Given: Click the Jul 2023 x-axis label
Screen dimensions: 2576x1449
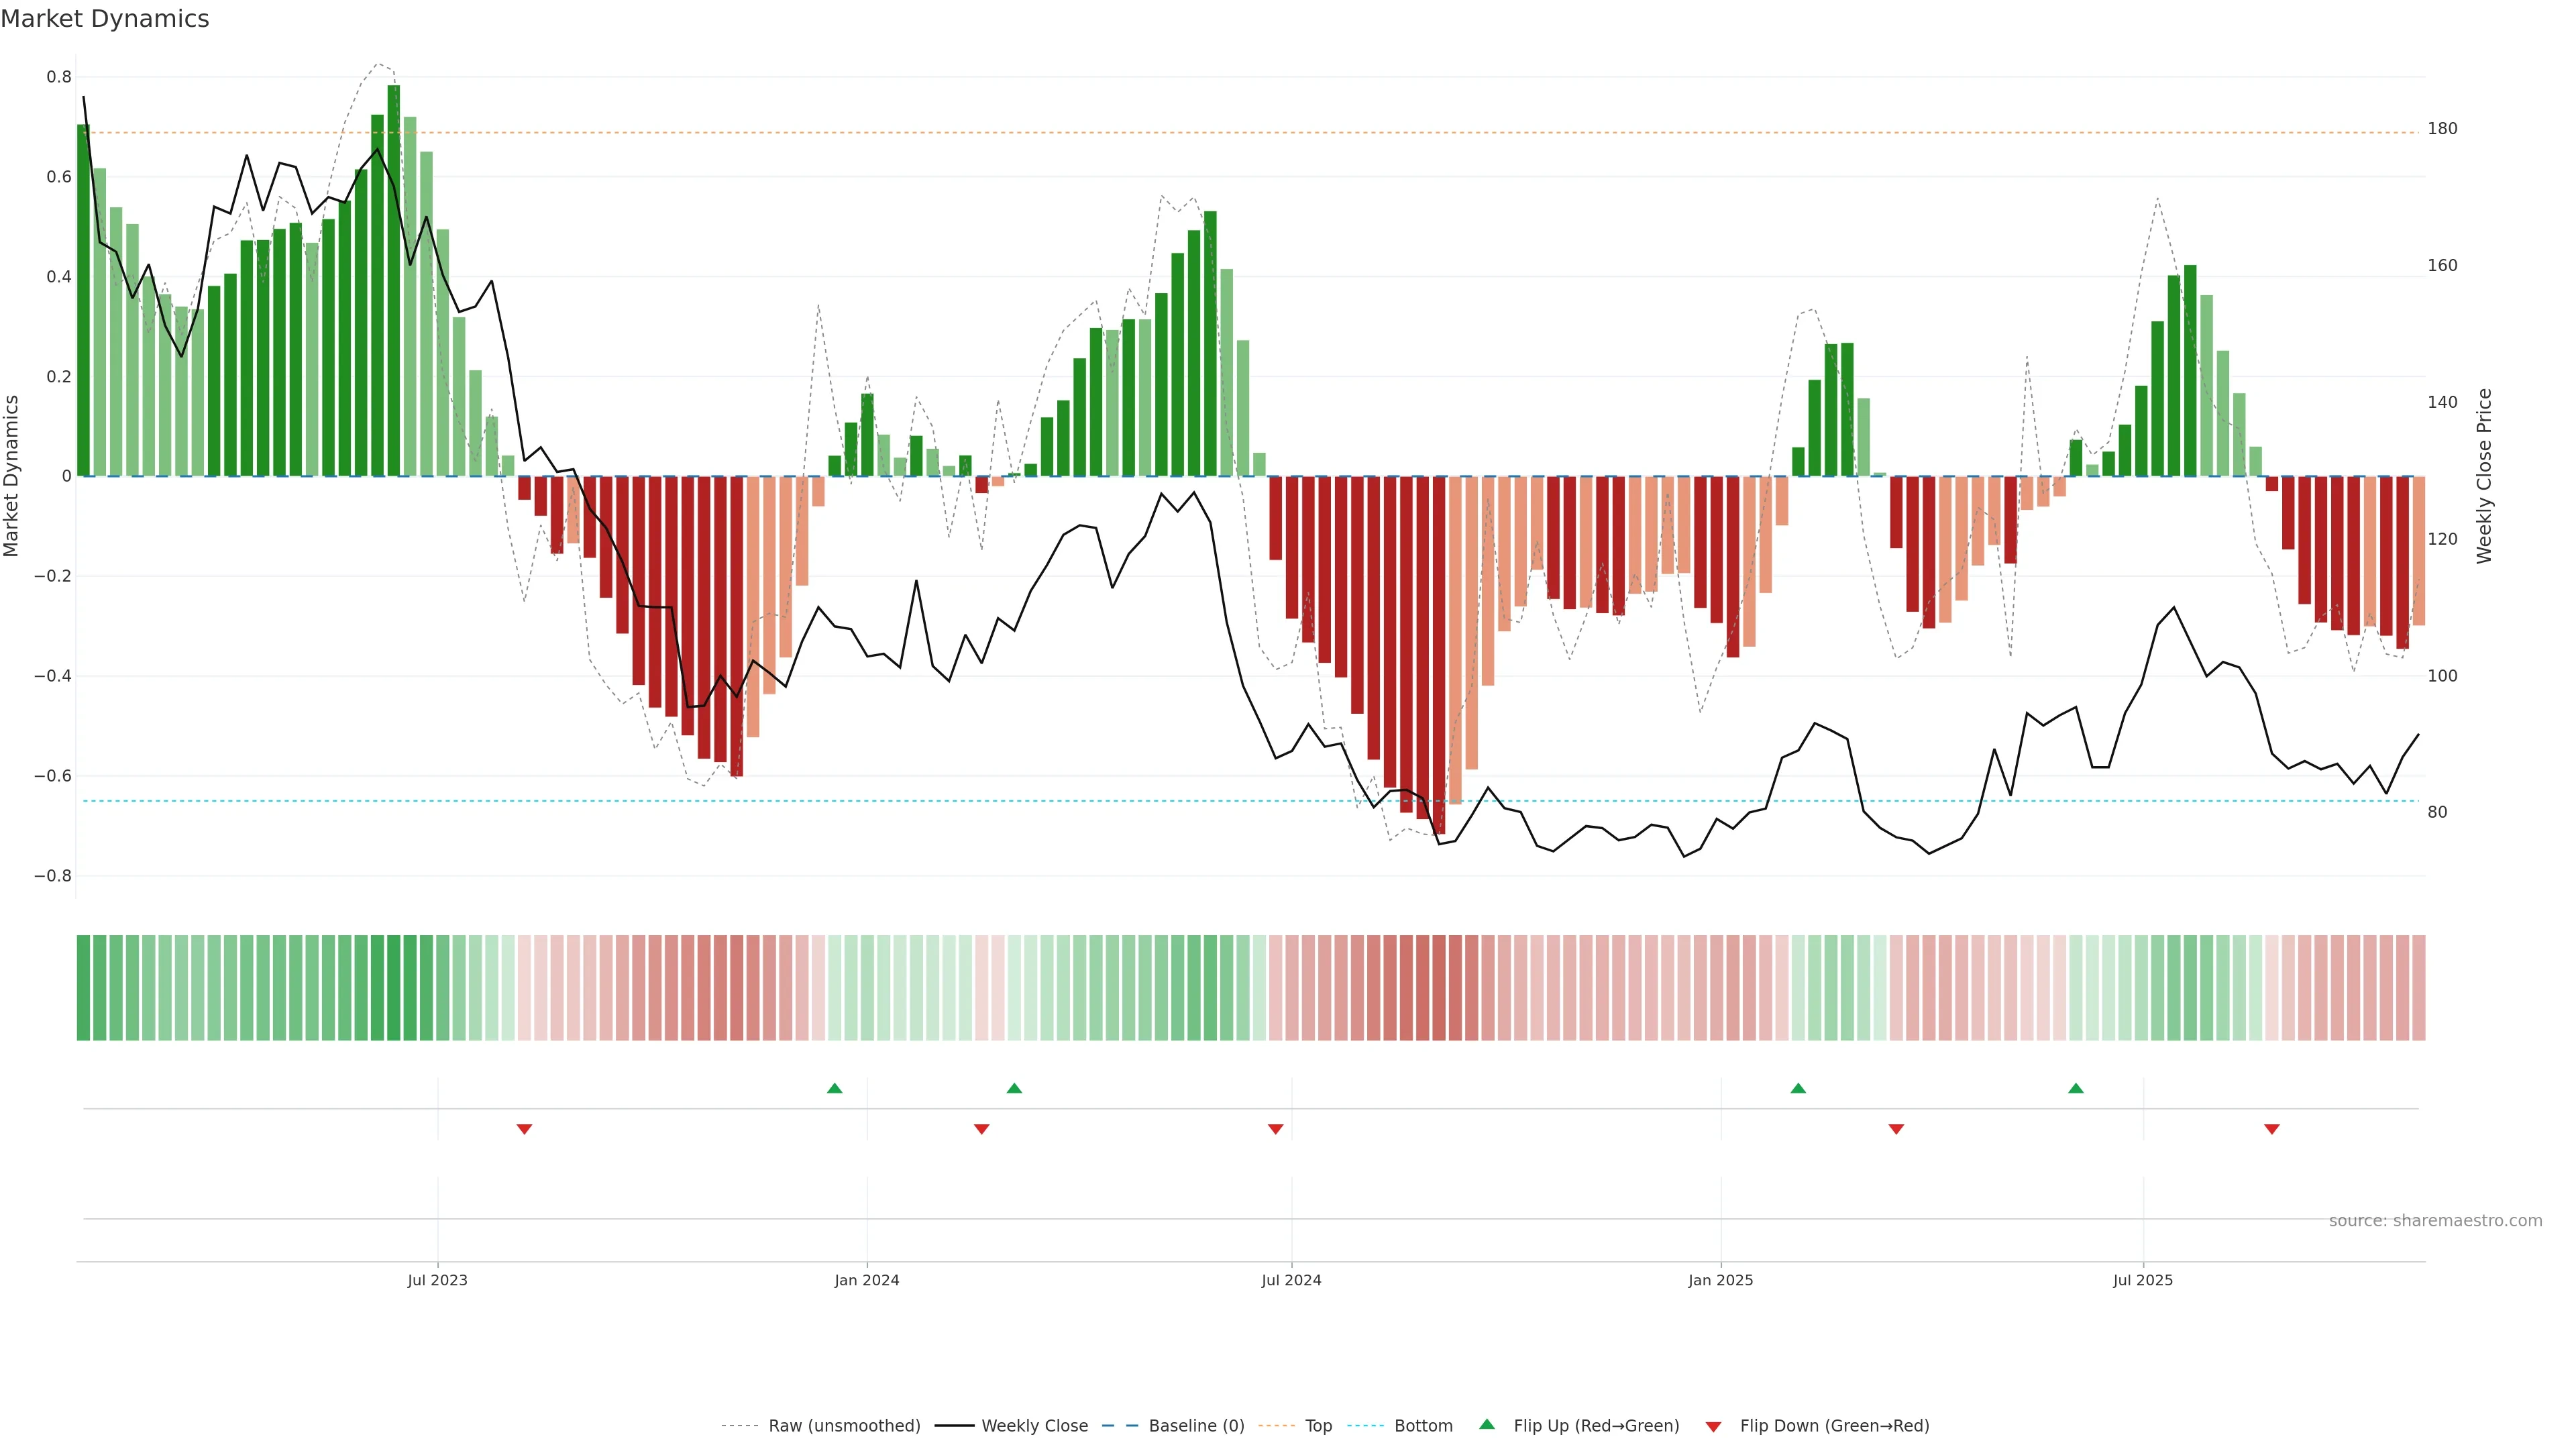Looking at the screenshot, I should [437, 1280].
